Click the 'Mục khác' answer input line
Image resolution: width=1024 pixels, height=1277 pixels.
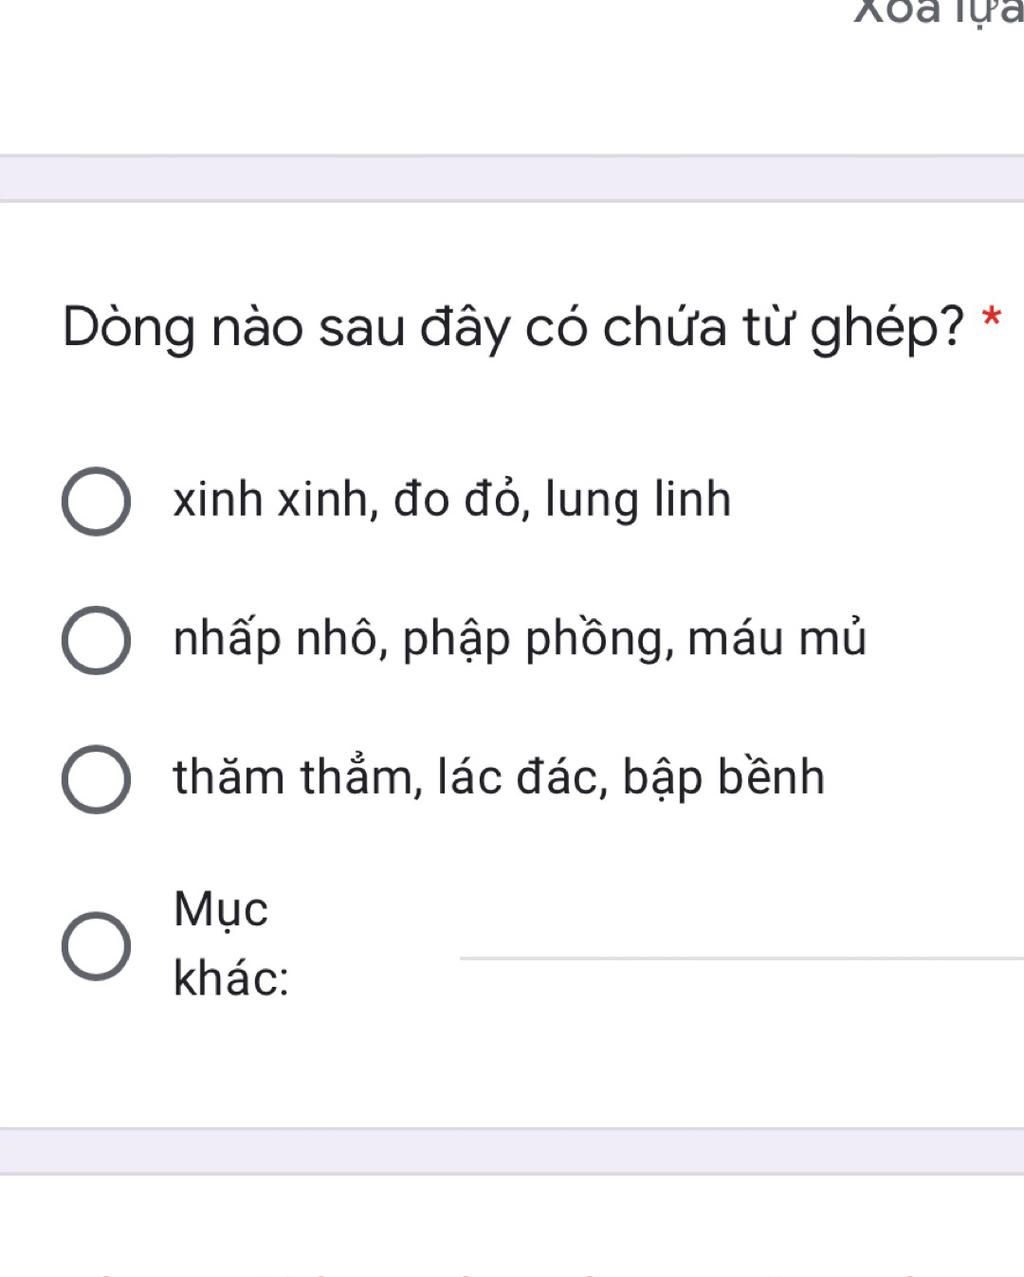741,944
